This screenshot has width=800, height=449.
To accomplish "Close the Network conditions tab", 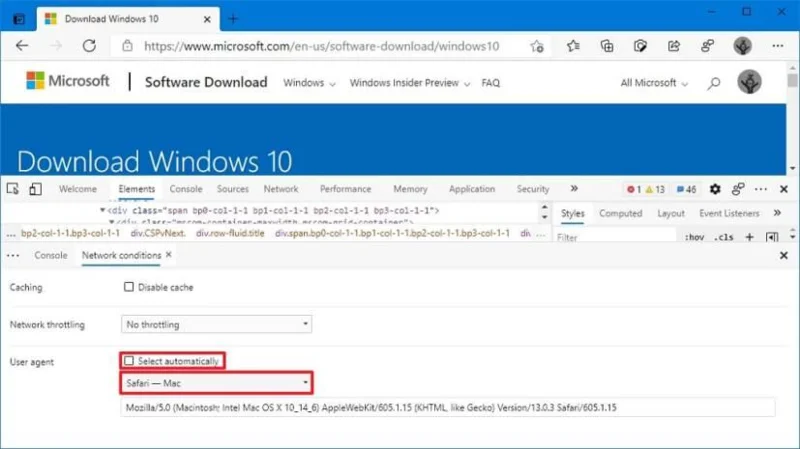I will [169, 254].
